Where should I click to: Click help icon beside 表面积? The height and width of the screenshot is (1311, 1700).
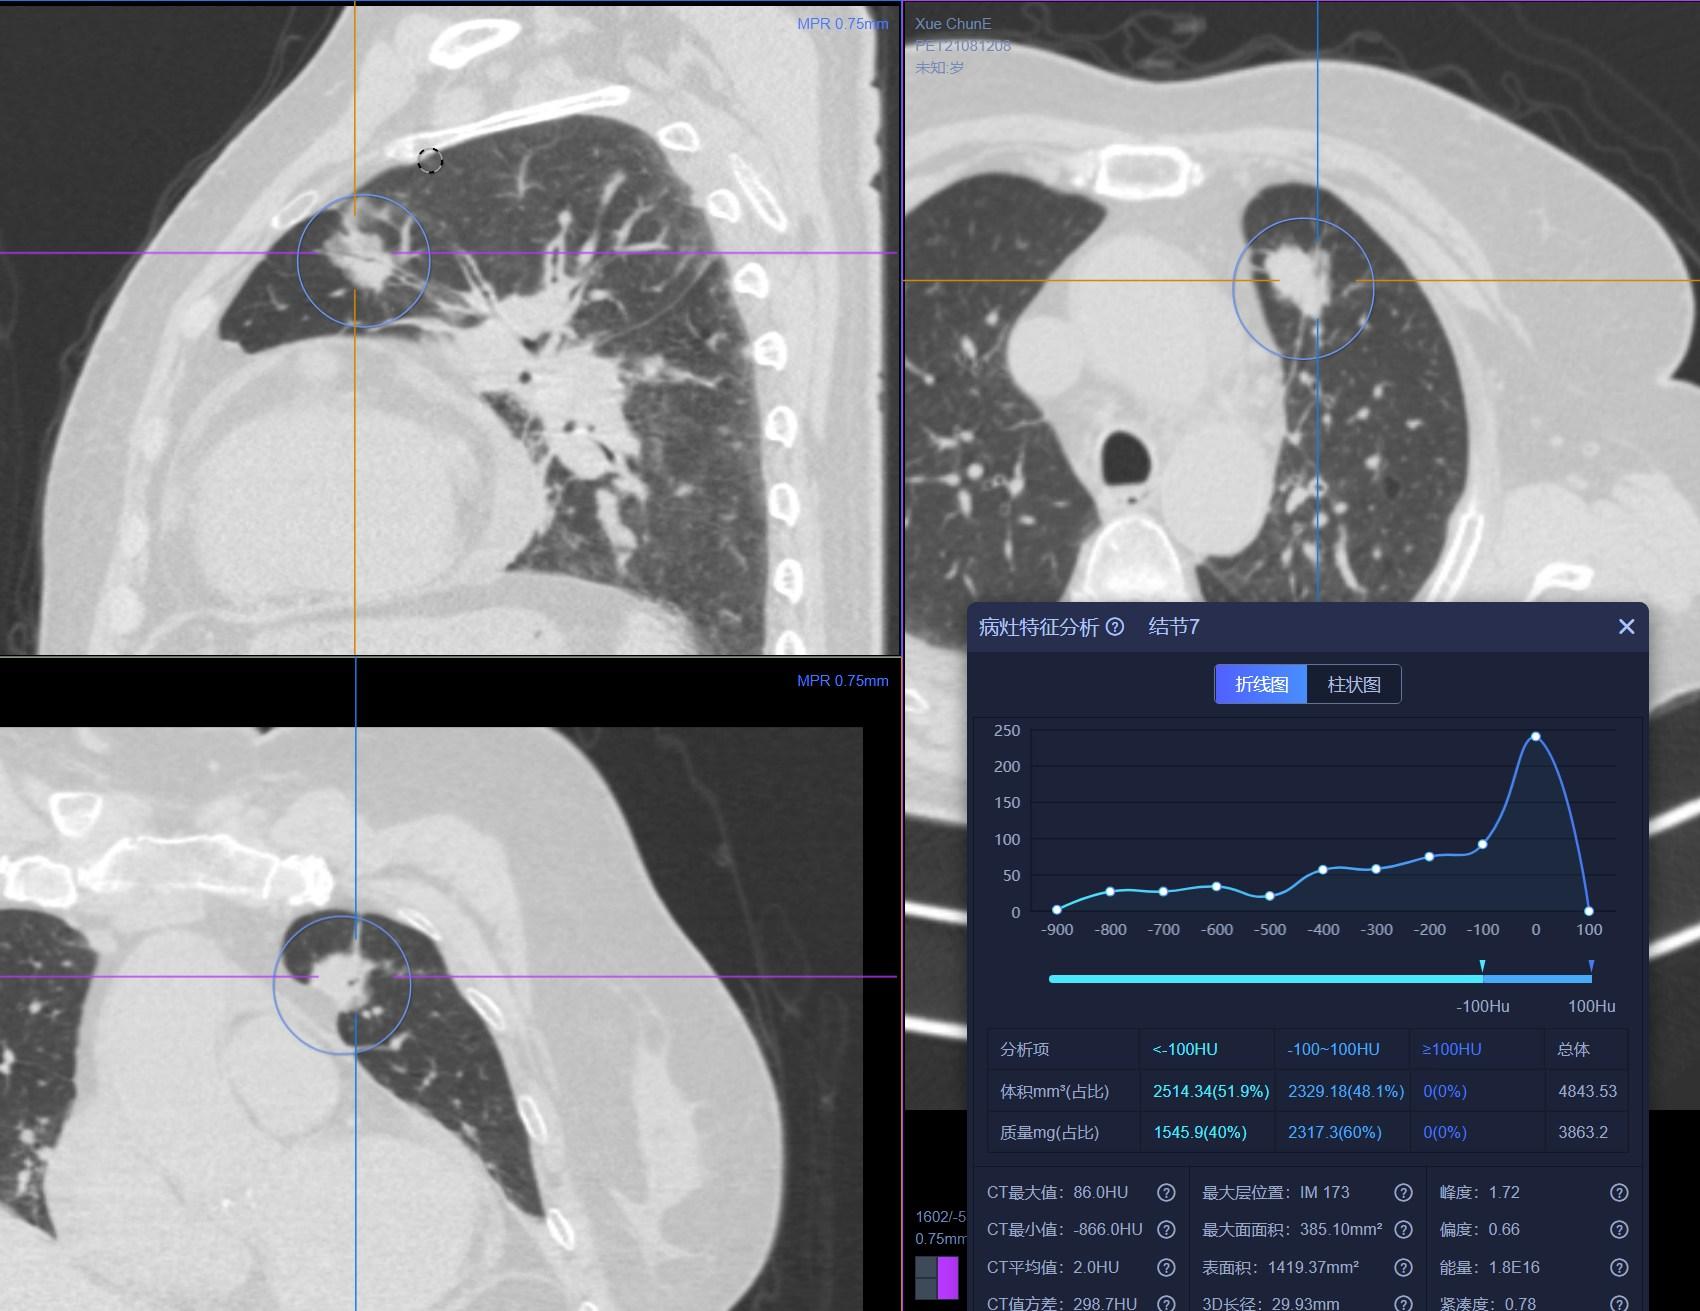[1403, 1267]
